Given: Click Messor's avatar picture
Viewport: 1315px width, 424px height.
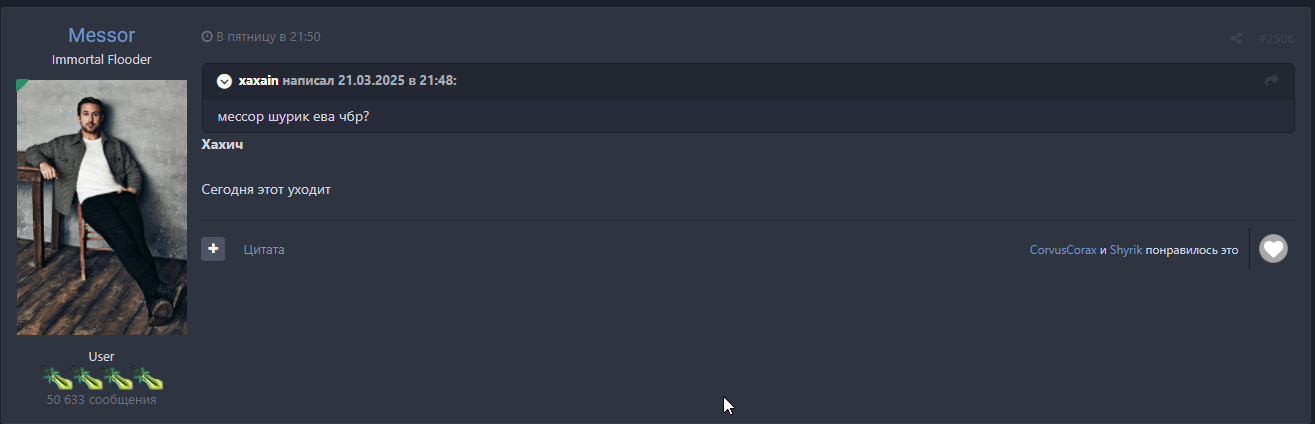Looking at the screenshot, I should coord(102,207).
